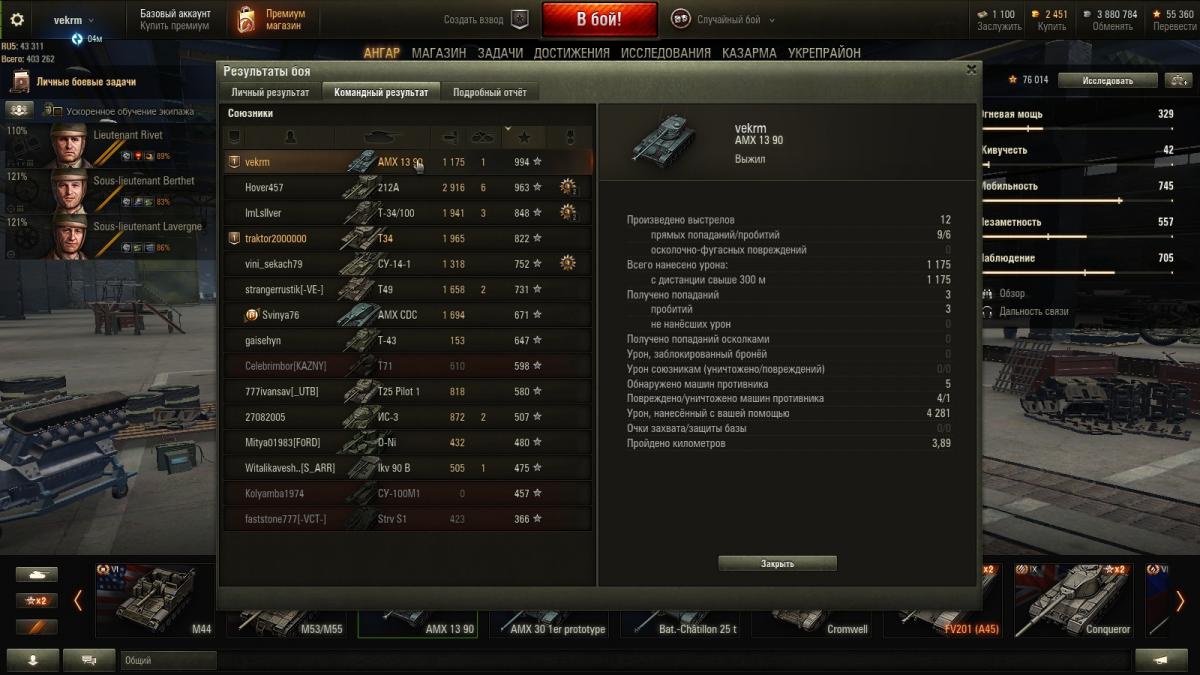Toggle the x2 experience tank filter
Viewport: 1200px width, 675px height.
(36, 601)
